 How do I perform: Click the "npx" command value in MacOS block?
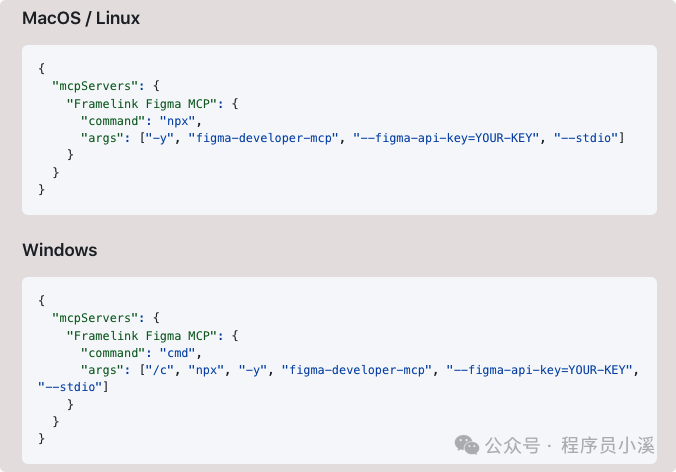[x=176, y=120]
